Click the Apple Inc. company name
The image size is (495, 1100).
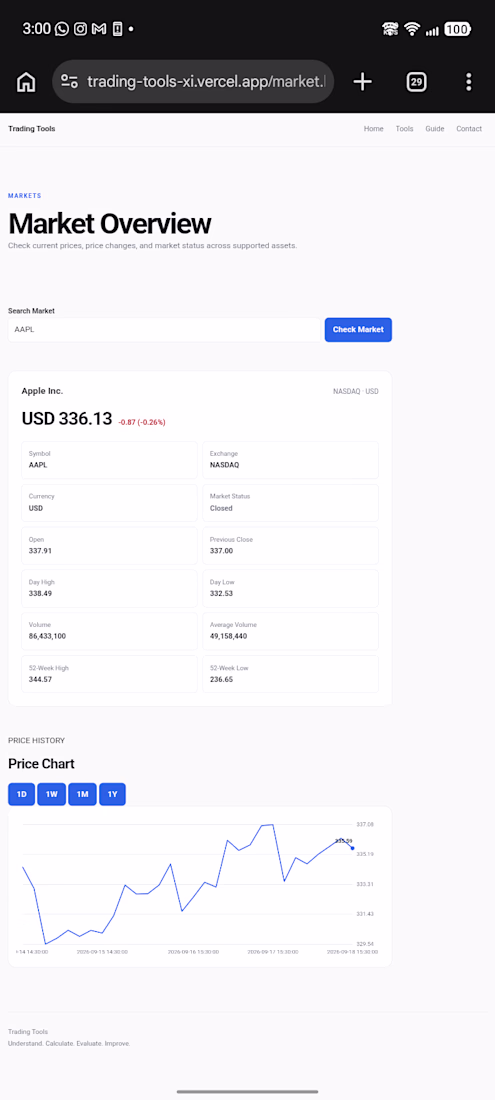(x=42, y=391)
